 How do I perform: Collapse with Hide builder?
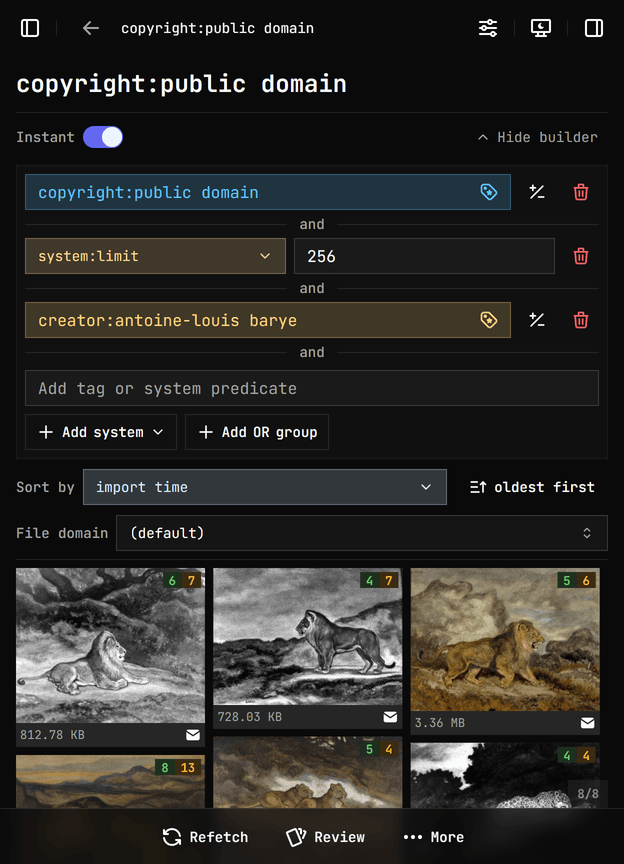point(537,137)
